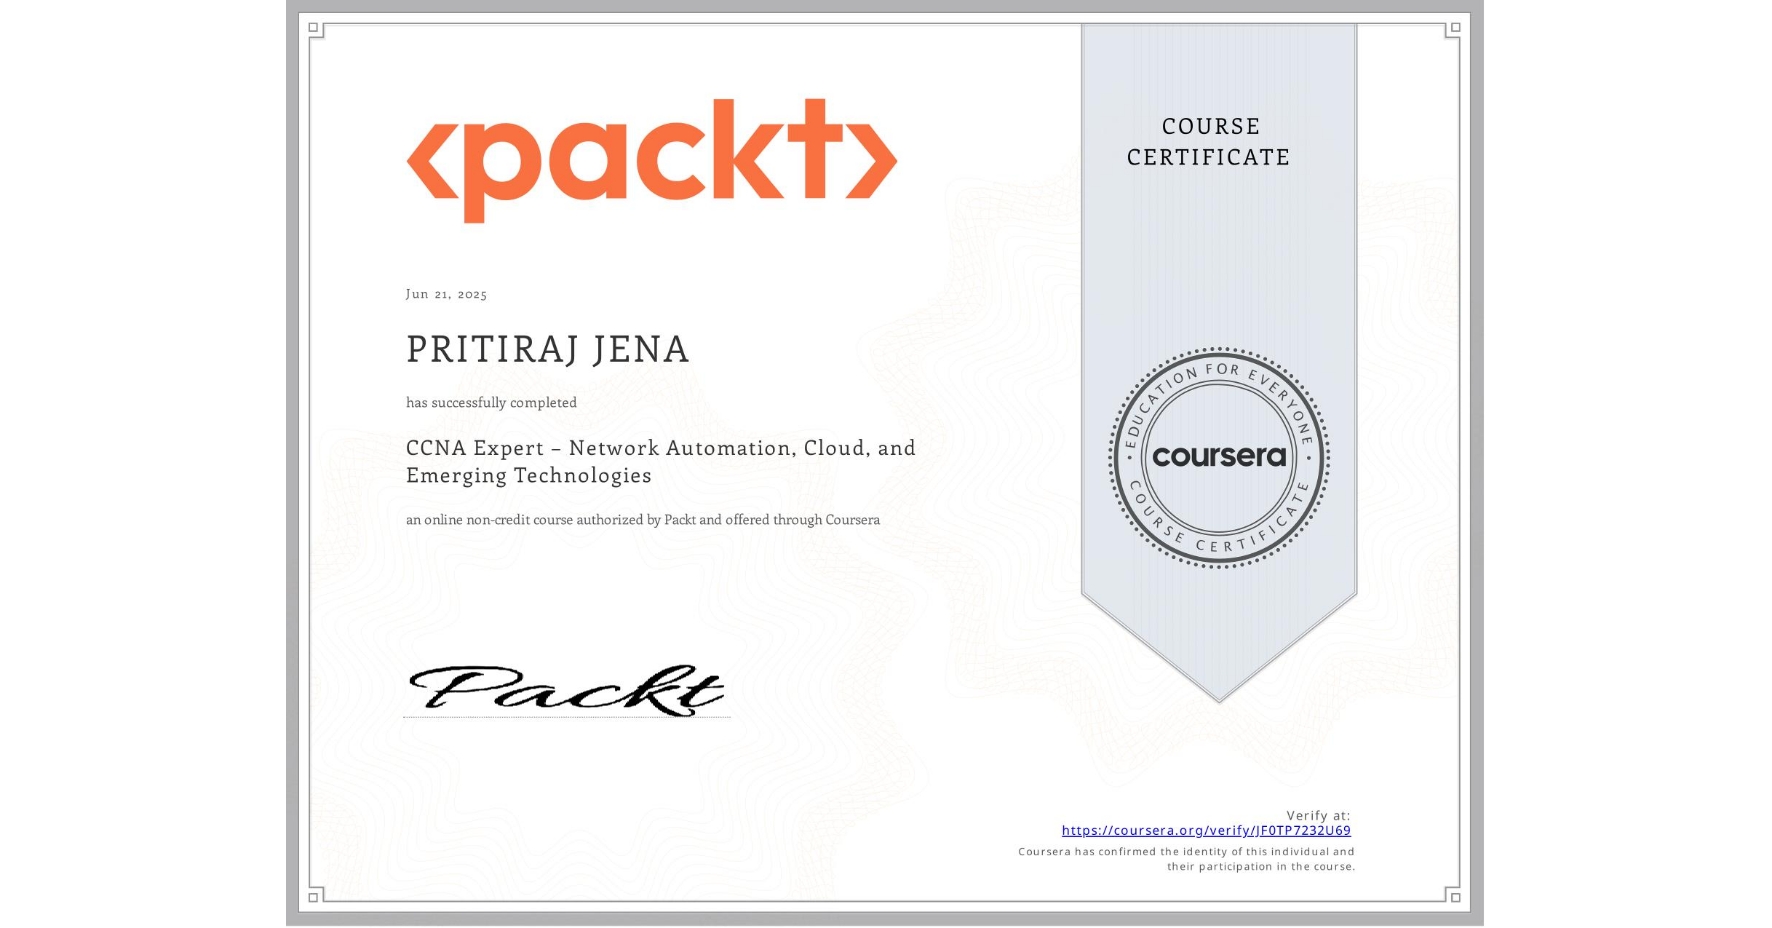Viewport: 1772px width, 928px height.
Task: Click the Packt logo at top
Action: [x=652, y=160]
